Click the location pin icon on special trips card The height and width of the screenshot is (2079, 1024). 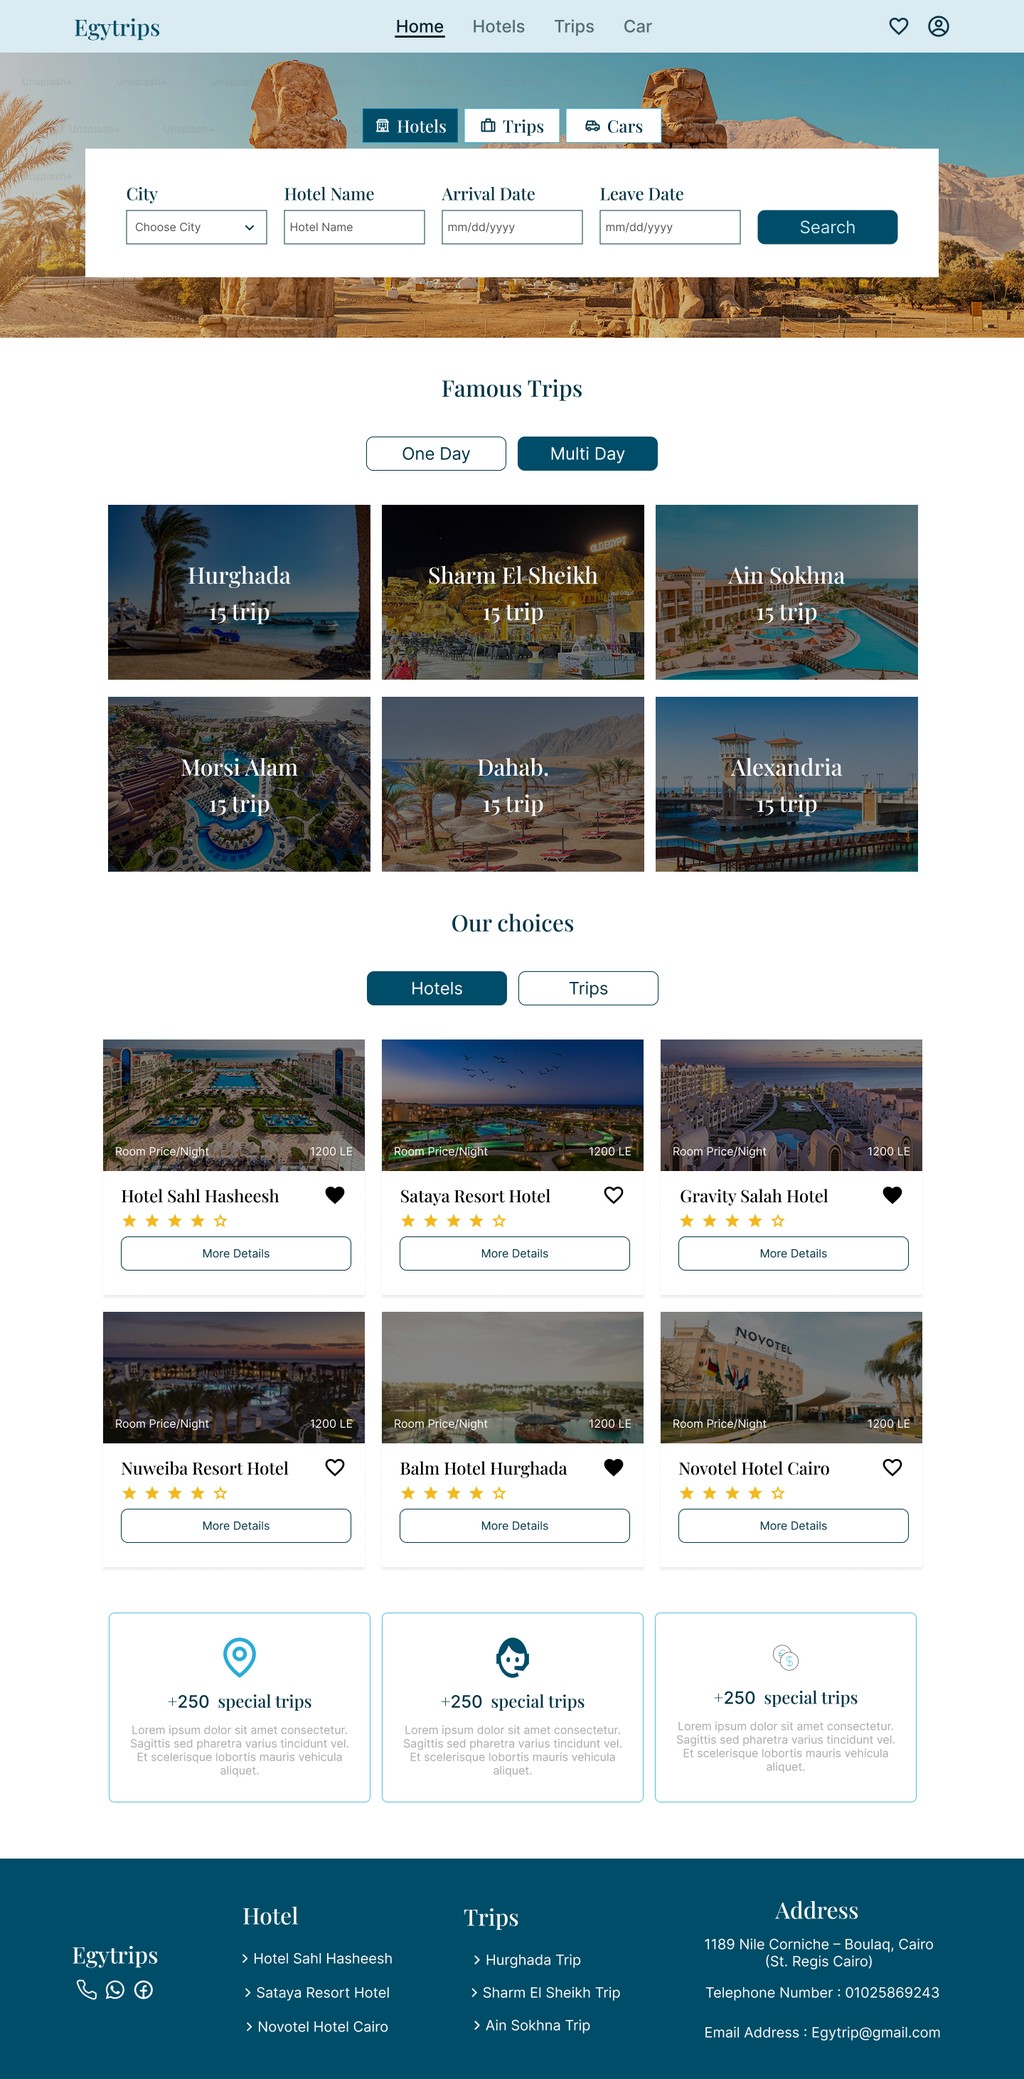click(x=239, y=1657)
